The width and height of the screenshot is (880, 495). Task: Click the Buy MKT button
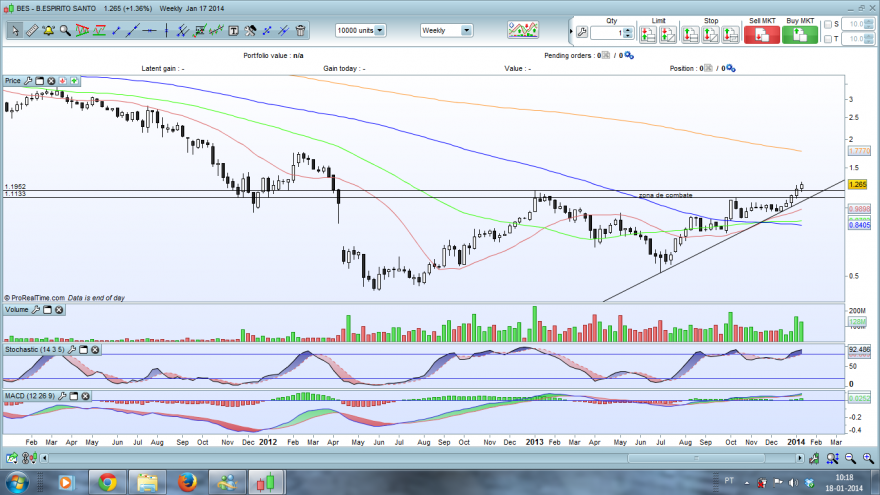tap(800, 35)
